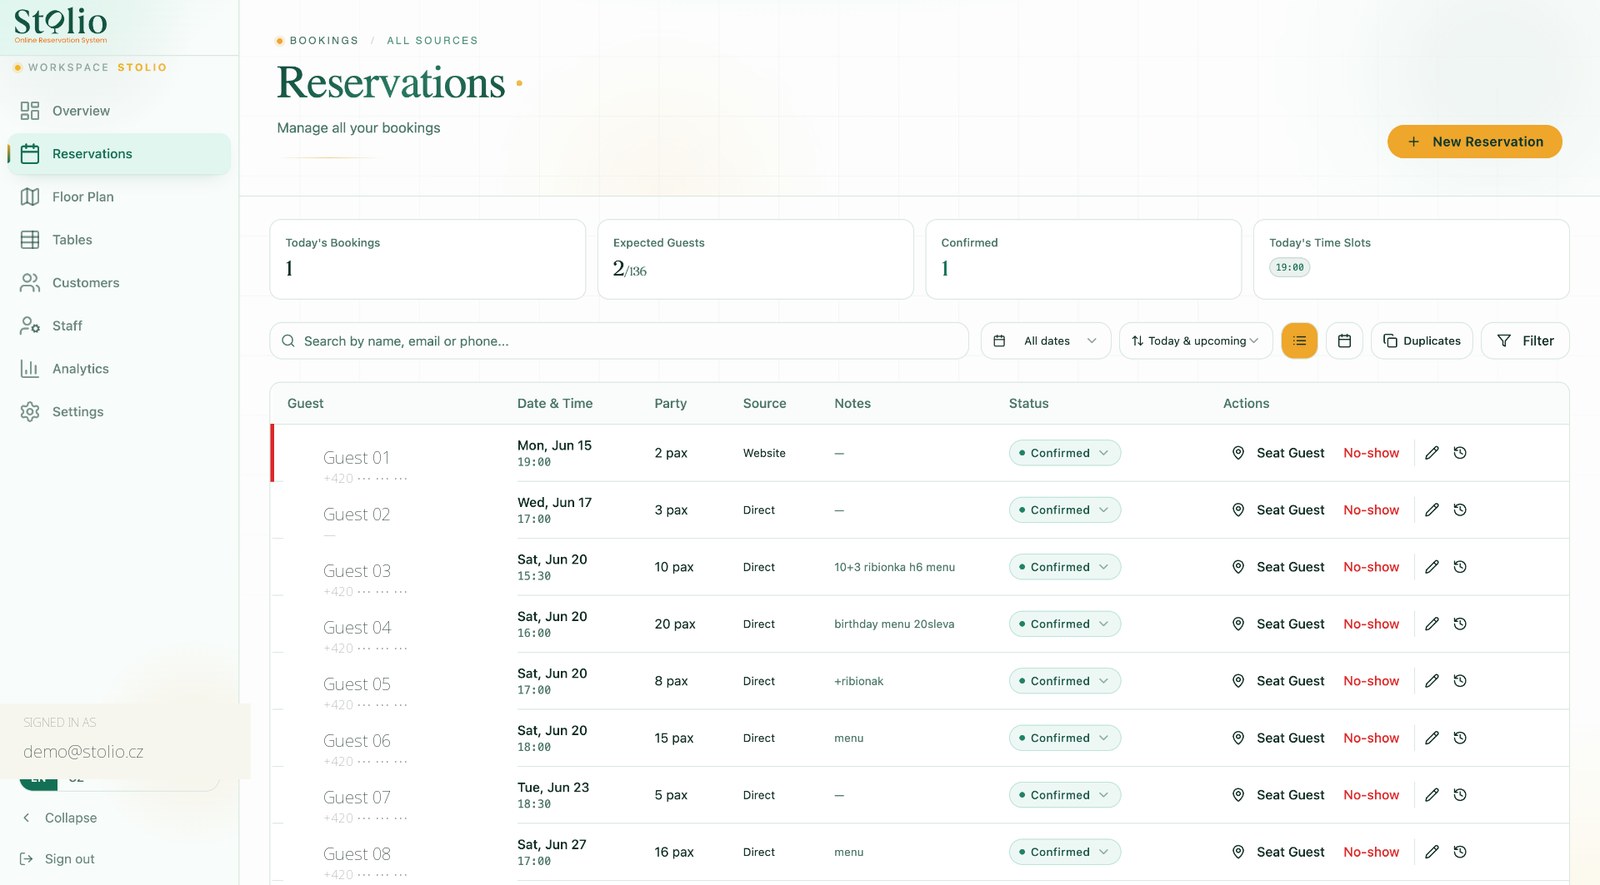The height and width of the screenshot is (885, 1600).
Task: Open Customers in the sidebar
Action: tap(120, 283)
